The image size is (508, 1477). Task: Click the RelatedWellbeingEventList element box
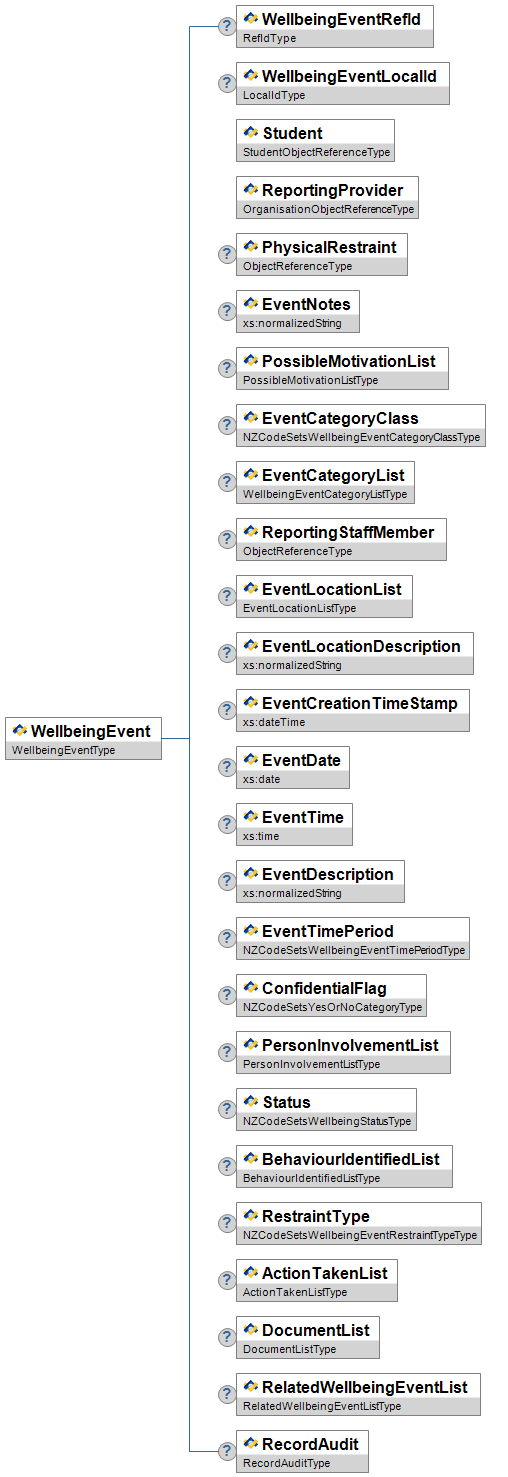(x=358, y=1394)
